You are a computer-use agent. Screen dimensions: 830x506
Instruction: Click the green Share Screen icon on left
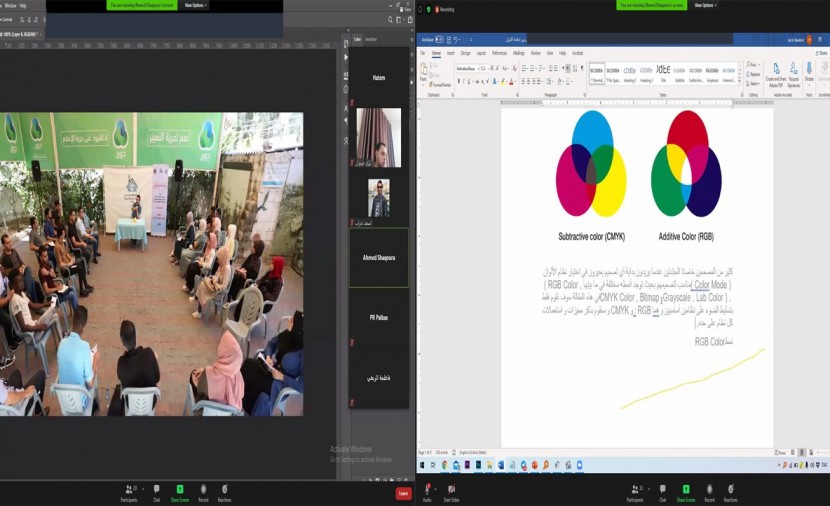point(180,491)
